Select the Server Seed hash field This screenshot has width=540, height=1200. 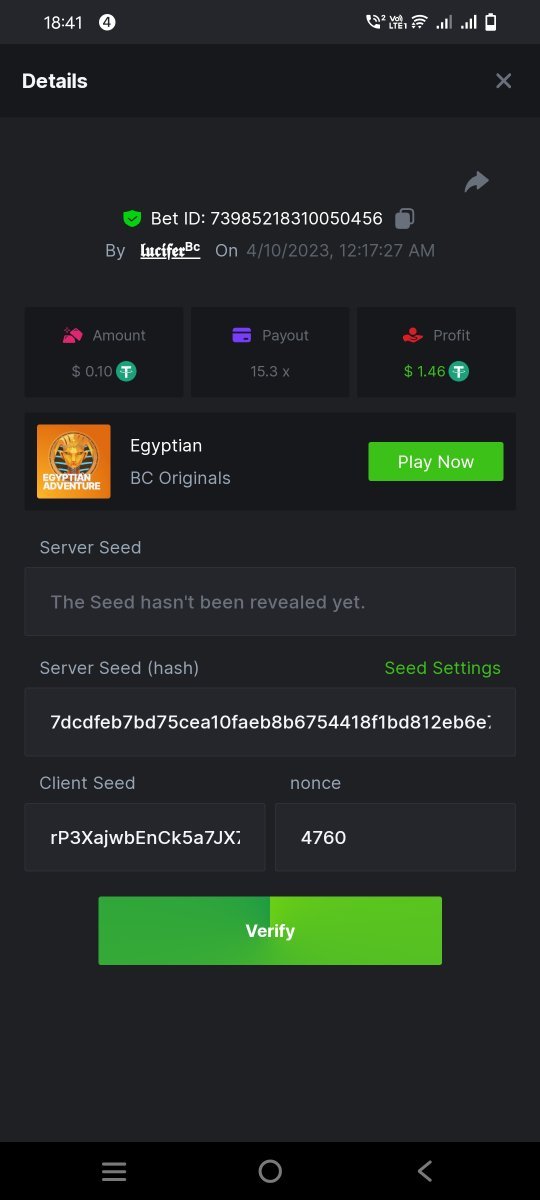tap(270, 722)
